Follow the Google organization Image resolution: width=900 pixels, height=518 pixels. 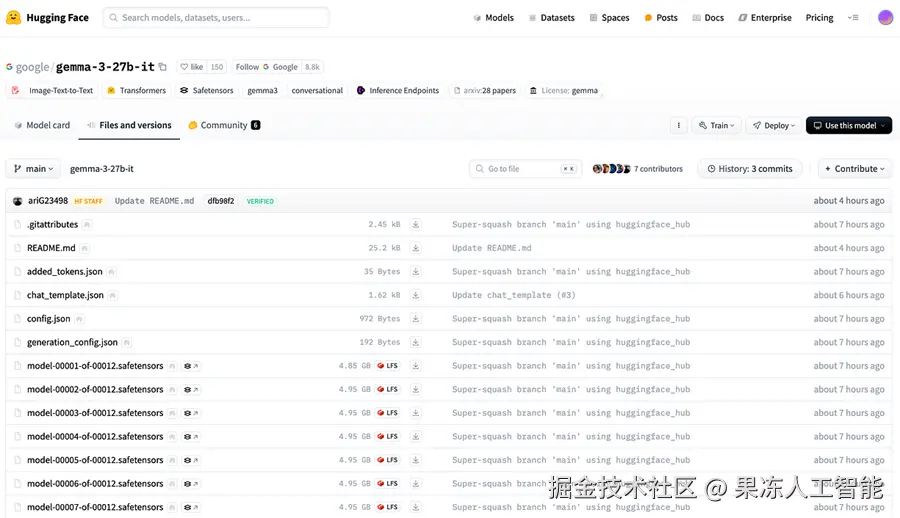266,67
